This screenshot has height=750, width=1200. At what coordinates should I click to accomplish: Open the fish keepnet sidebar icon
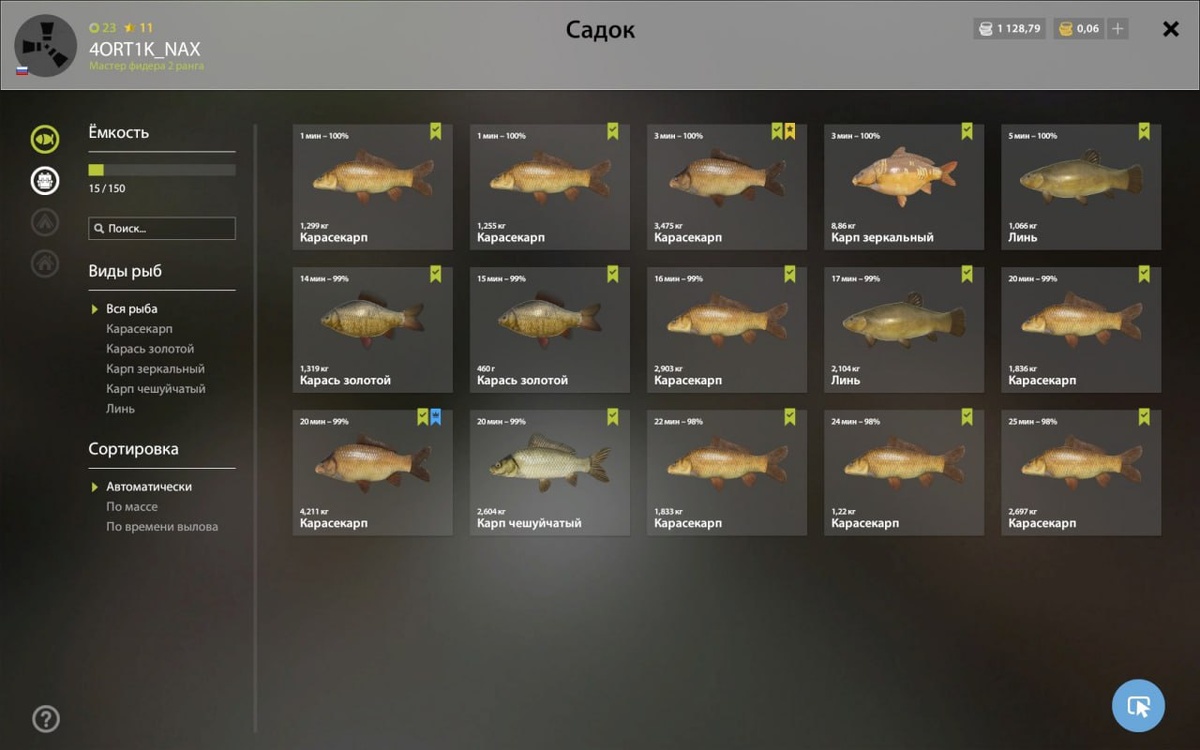point(44,139)
